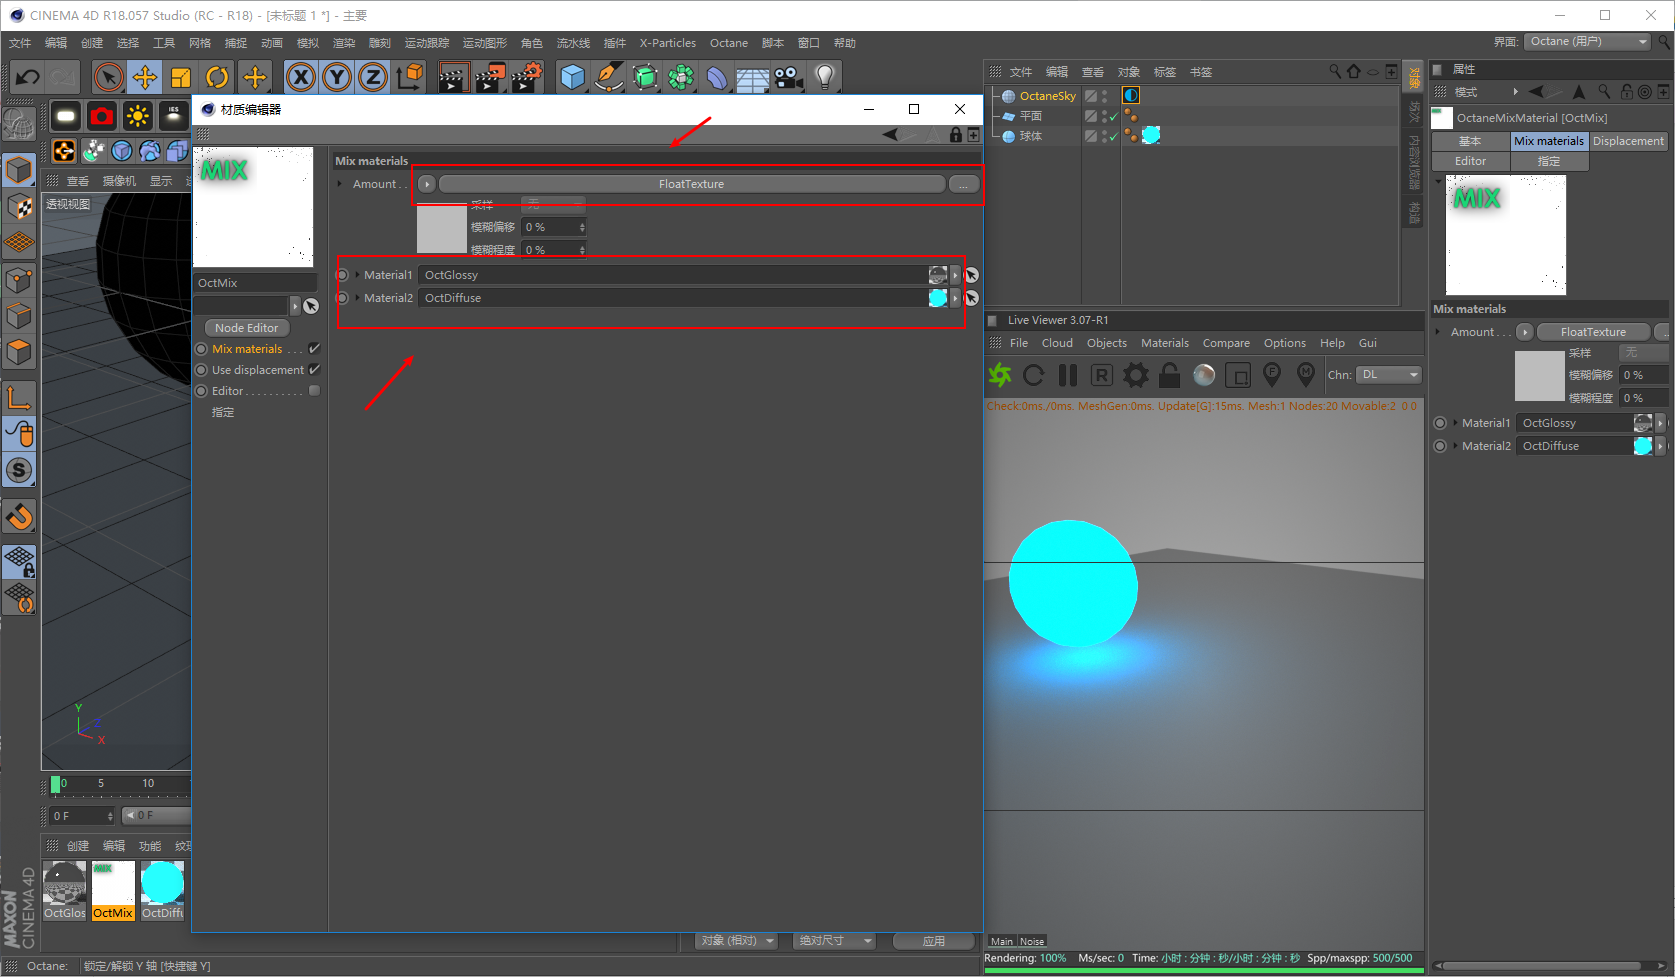Open Live Viewer Options menu
Image resolution: width=1675 pixels, height=977 pixels.
pyautogui.click(x=1285, y=343)
